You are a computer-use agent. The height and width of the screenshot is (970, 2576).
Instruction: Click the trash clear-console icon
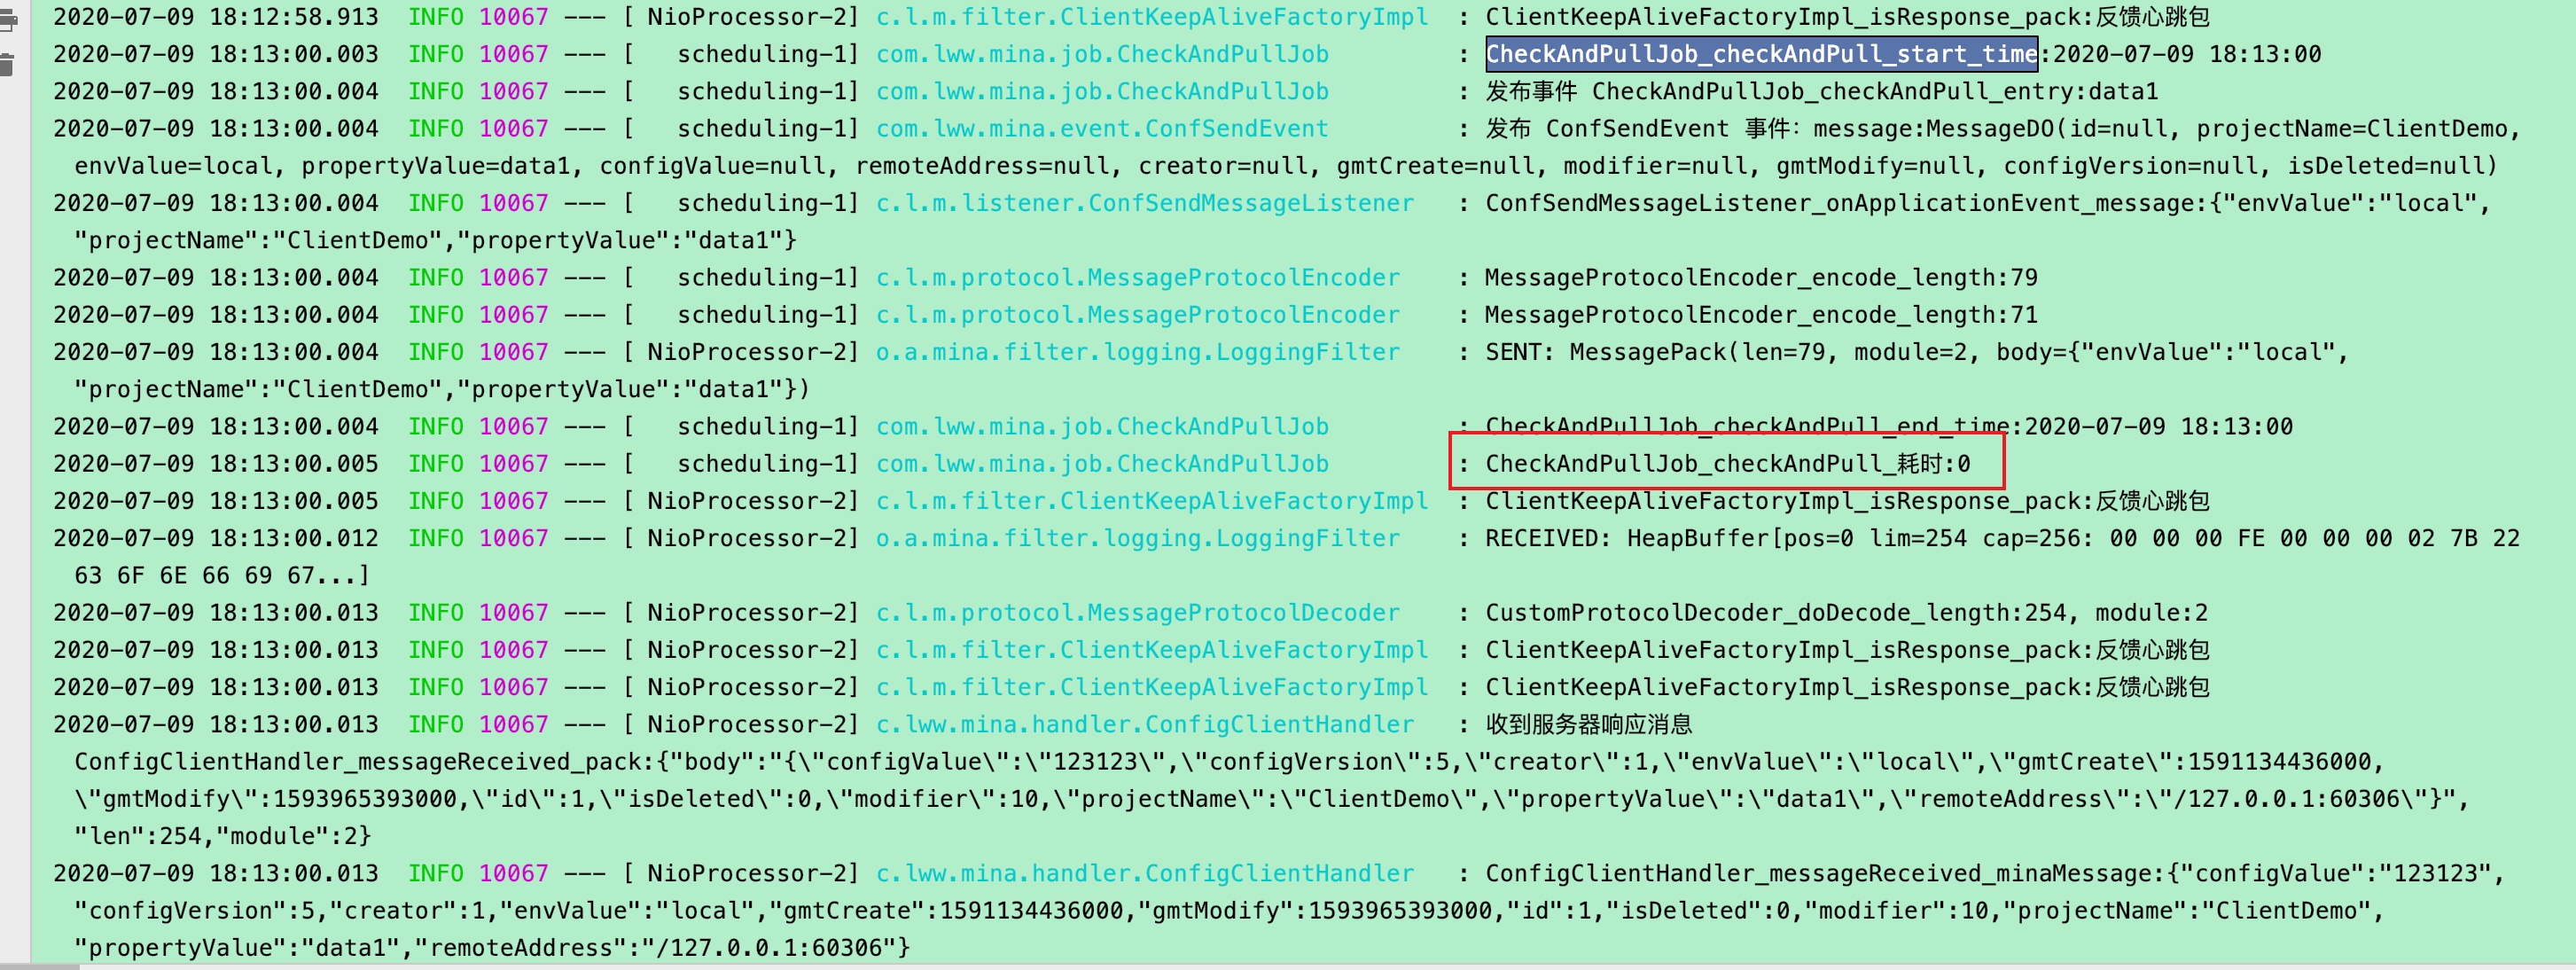(8, 66)
